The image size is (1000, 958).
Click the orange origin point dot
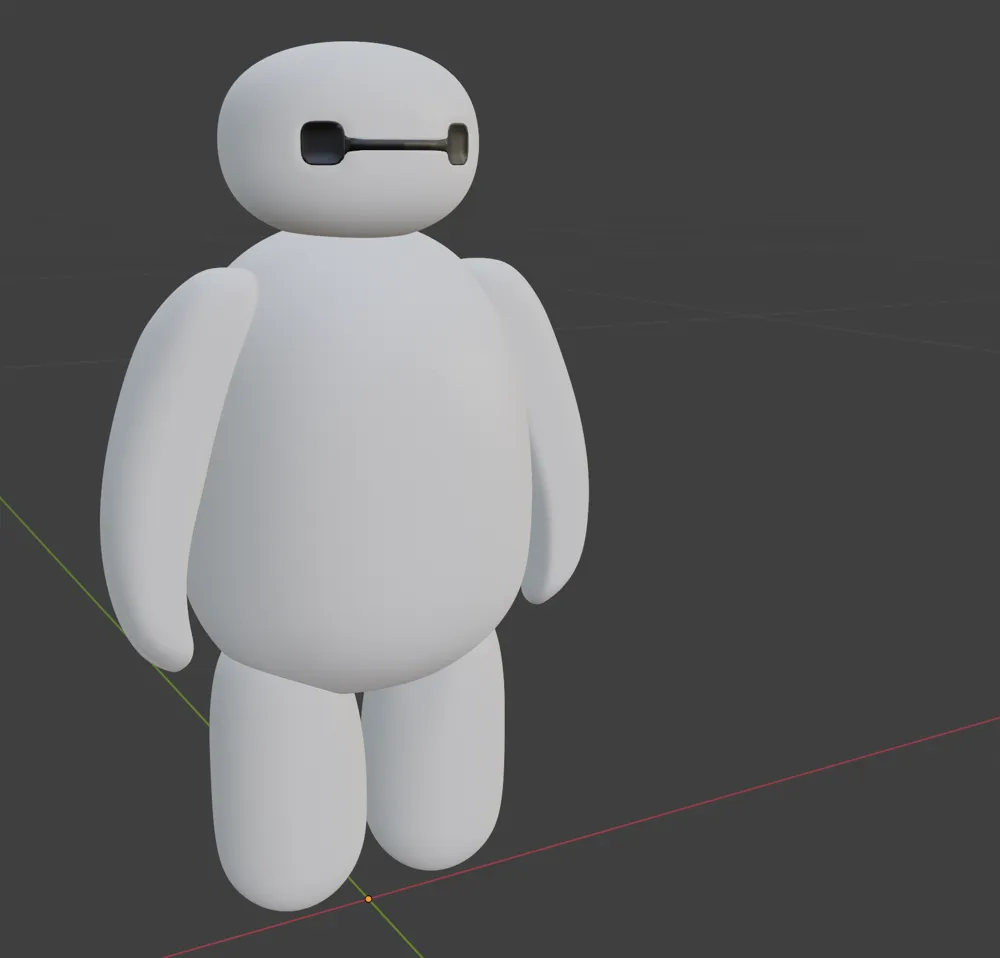368,899
